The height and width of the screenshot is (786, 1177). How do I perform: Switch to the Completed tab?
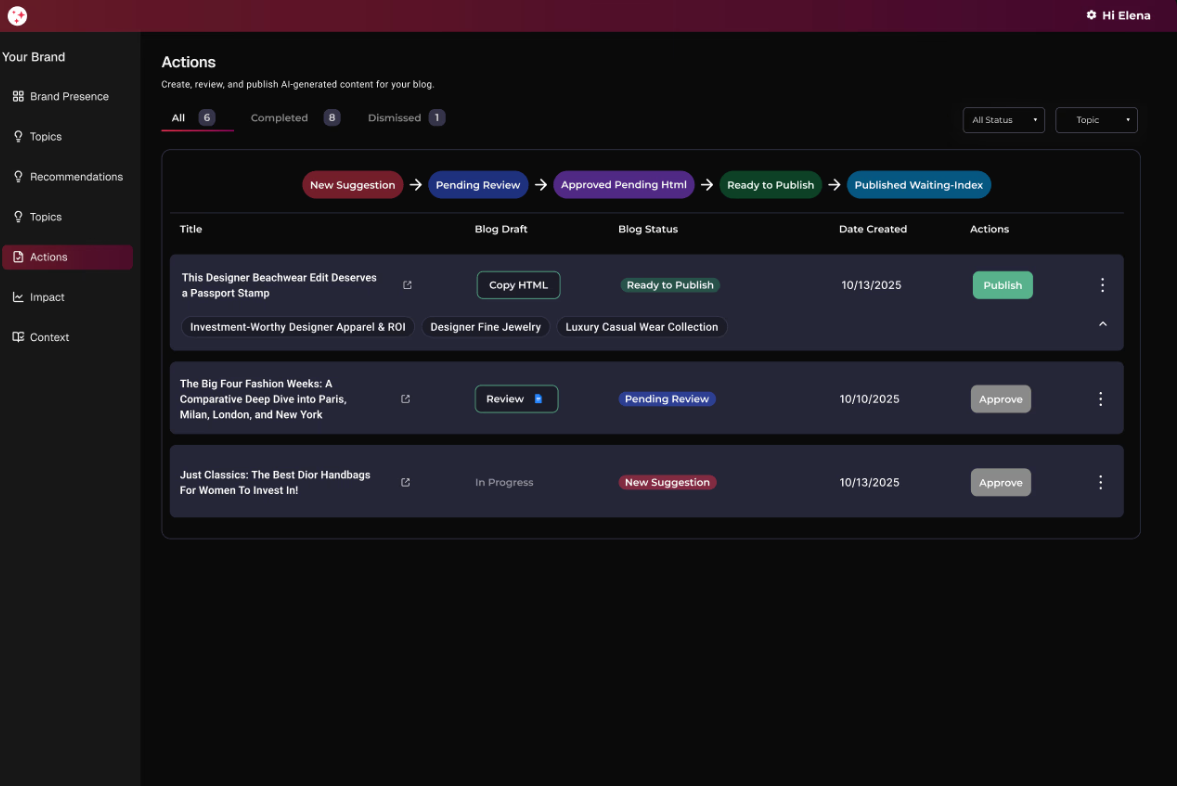(x=279, y=118)
